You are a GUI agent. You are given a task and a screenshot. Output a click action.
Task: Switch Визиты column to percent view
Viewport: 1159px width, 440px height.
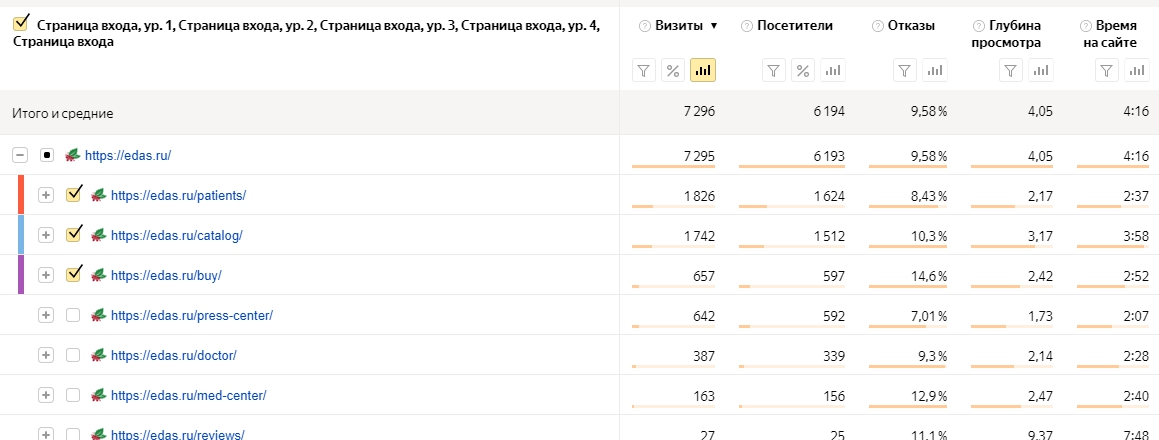click(673, 71)
